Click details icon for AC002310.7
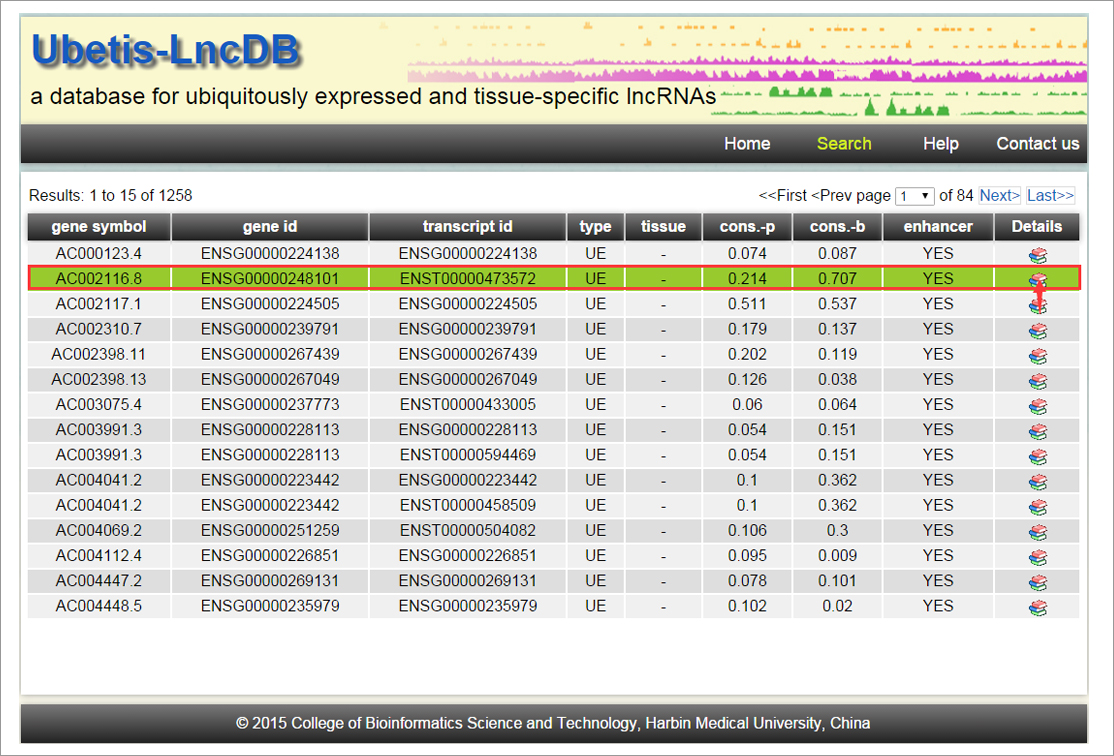The image size is (1114, 756). point(1037,330)
